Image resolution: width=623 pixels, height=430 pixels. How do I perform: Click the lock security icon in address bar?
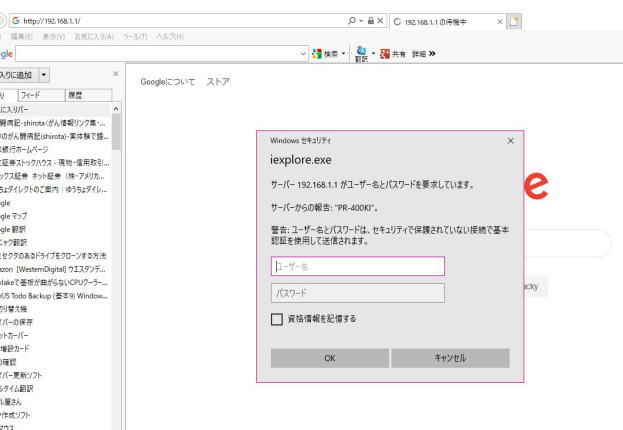tap(371, 21)
